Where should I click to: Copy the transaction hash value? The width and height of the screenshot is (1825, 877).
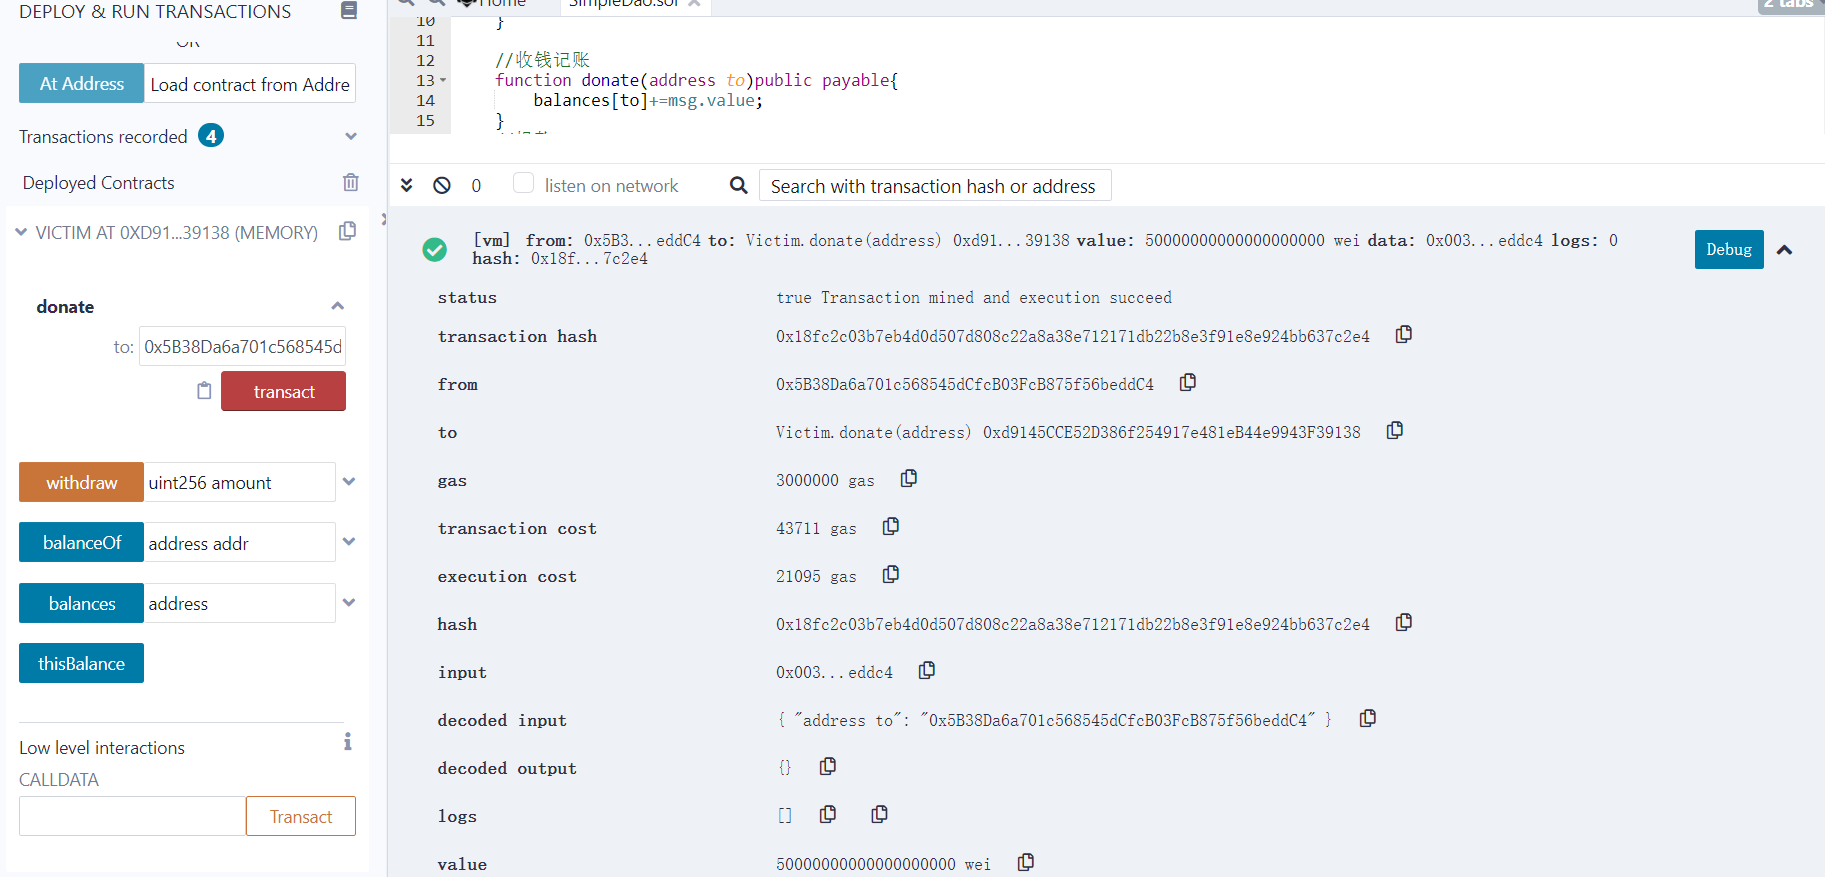click(x=1403, y=335)
